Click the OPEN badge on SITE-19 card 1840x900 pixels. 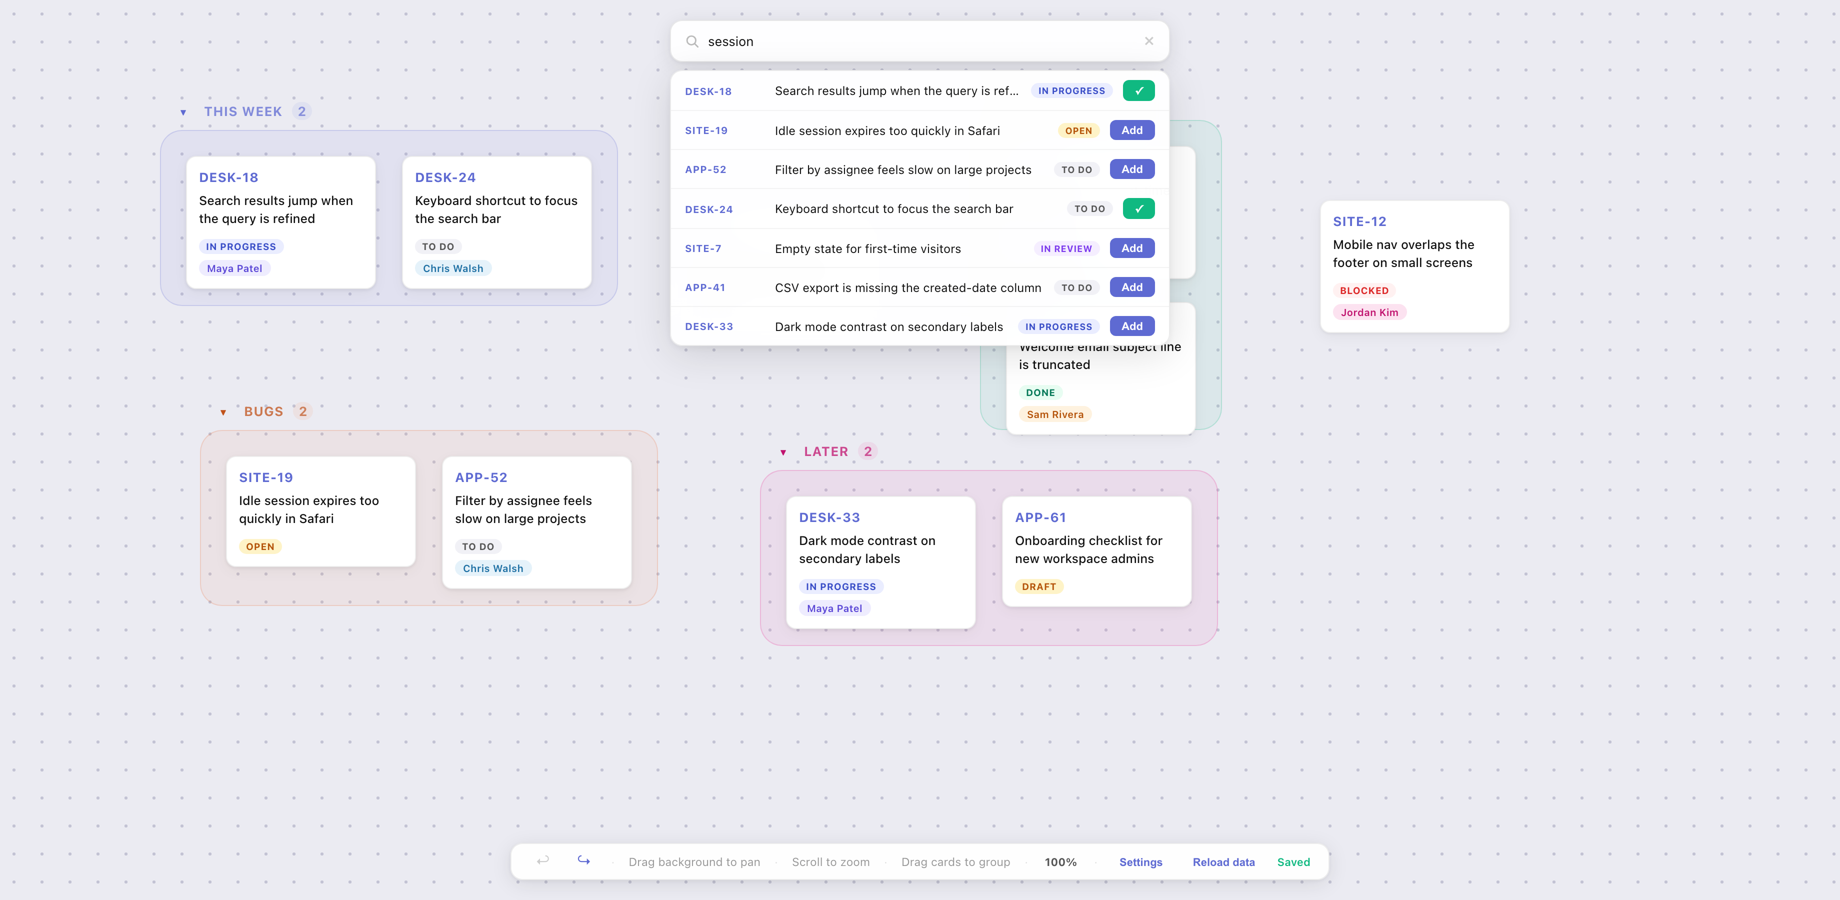pyautogui.click(x=260, y=547)
